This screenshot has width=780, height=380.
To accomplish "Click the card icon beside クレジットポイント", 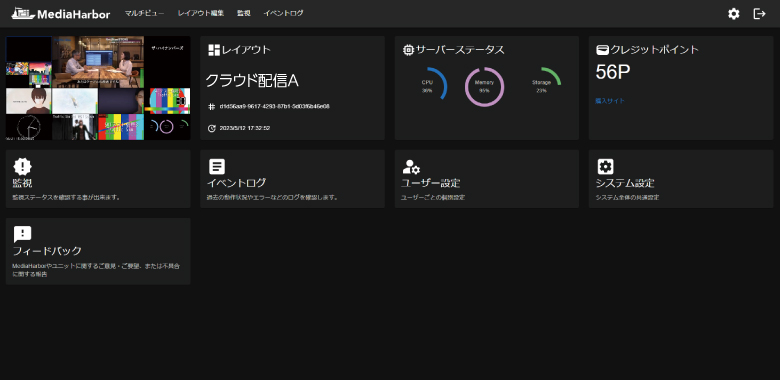I will (x=602, y=50).
